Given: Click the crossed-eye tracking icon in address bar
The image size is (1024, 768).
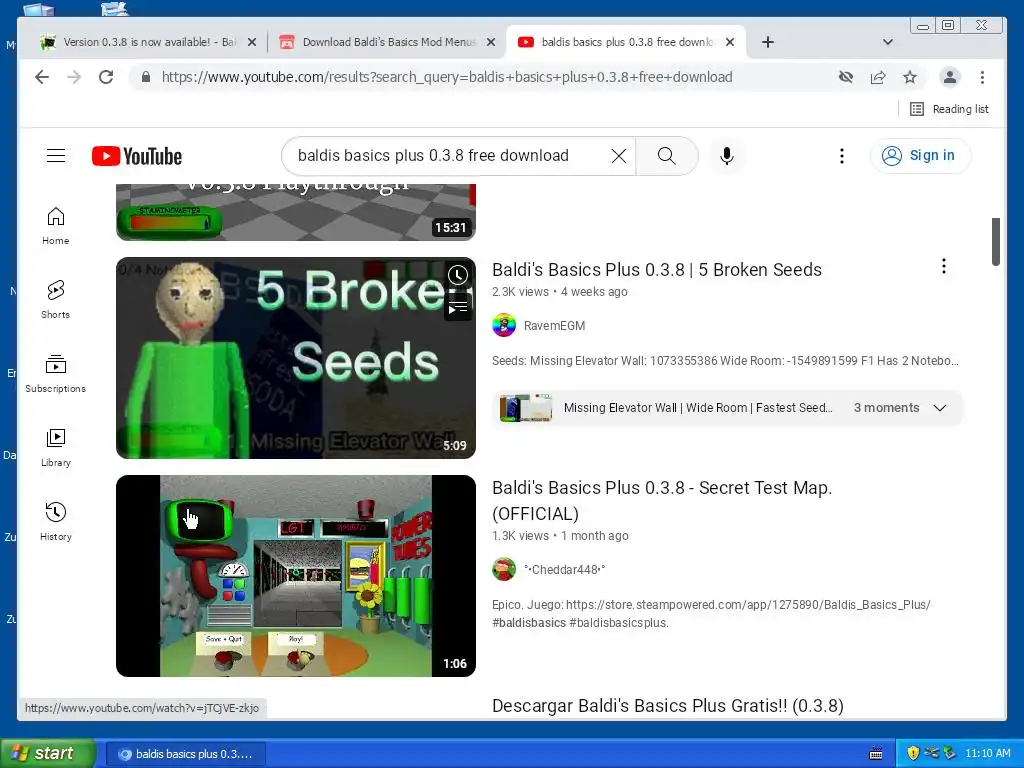Looking at the screenshot, I should tap(846, 77).
